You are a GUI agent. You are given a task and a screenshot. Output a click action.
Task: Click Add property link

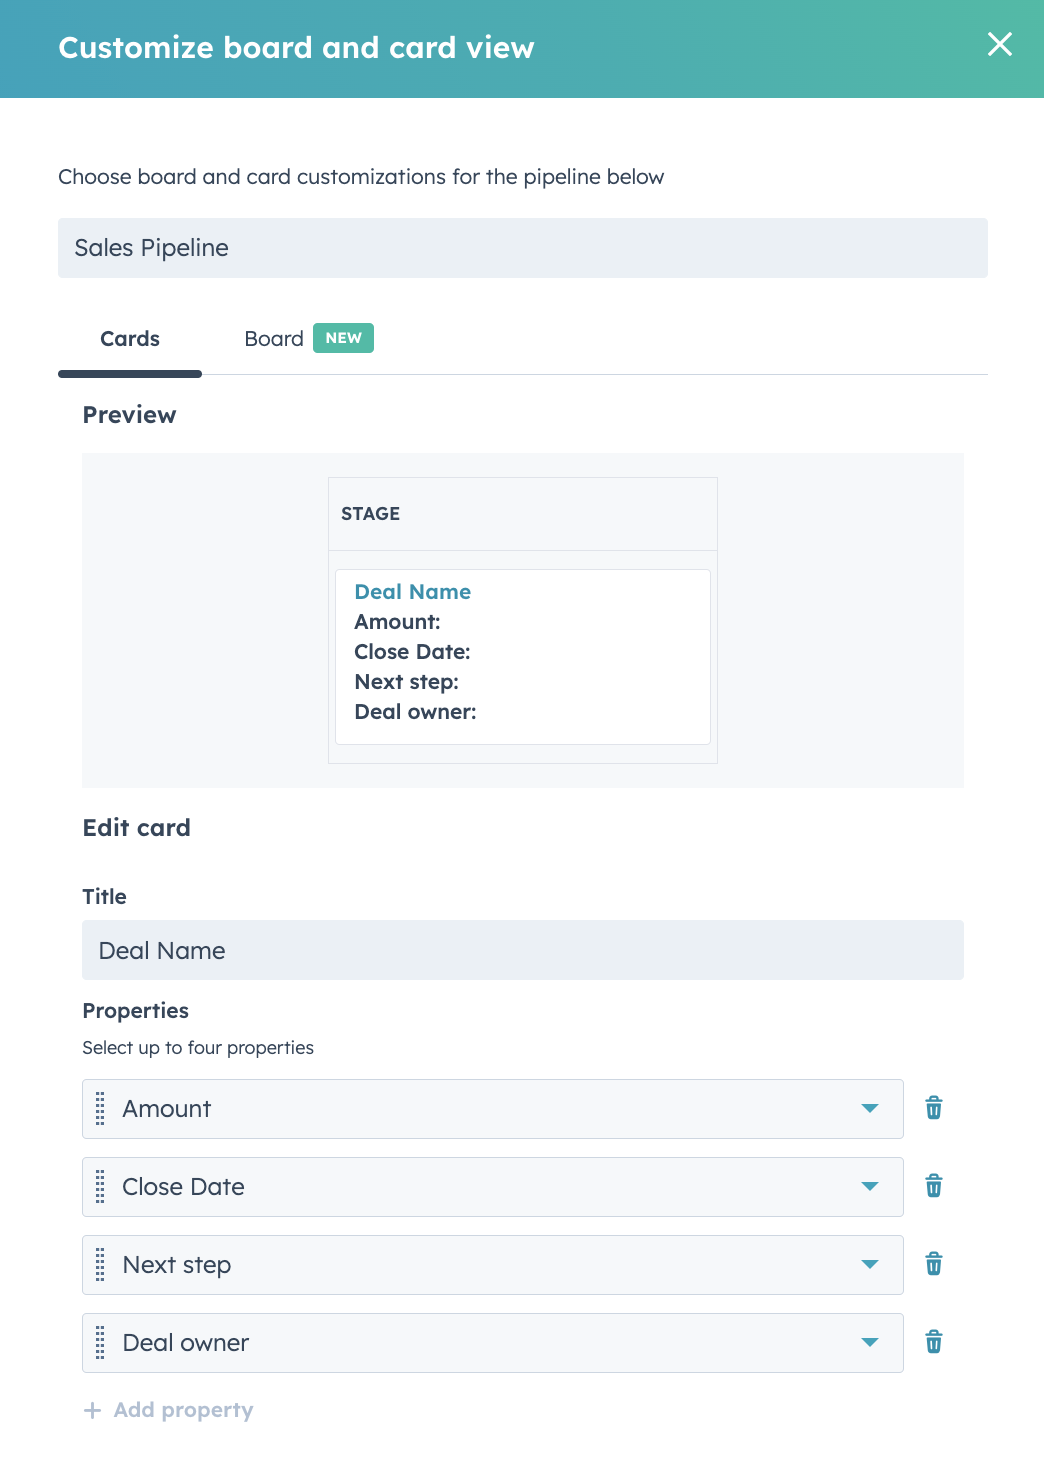(168, 1410)
